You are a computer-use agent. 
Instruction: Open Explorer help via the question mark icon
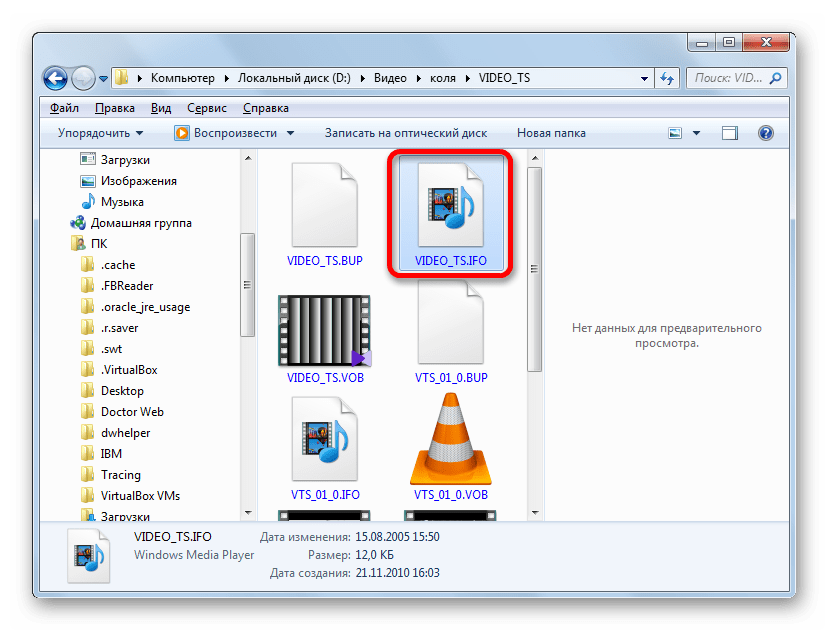[x=765, y=132]
